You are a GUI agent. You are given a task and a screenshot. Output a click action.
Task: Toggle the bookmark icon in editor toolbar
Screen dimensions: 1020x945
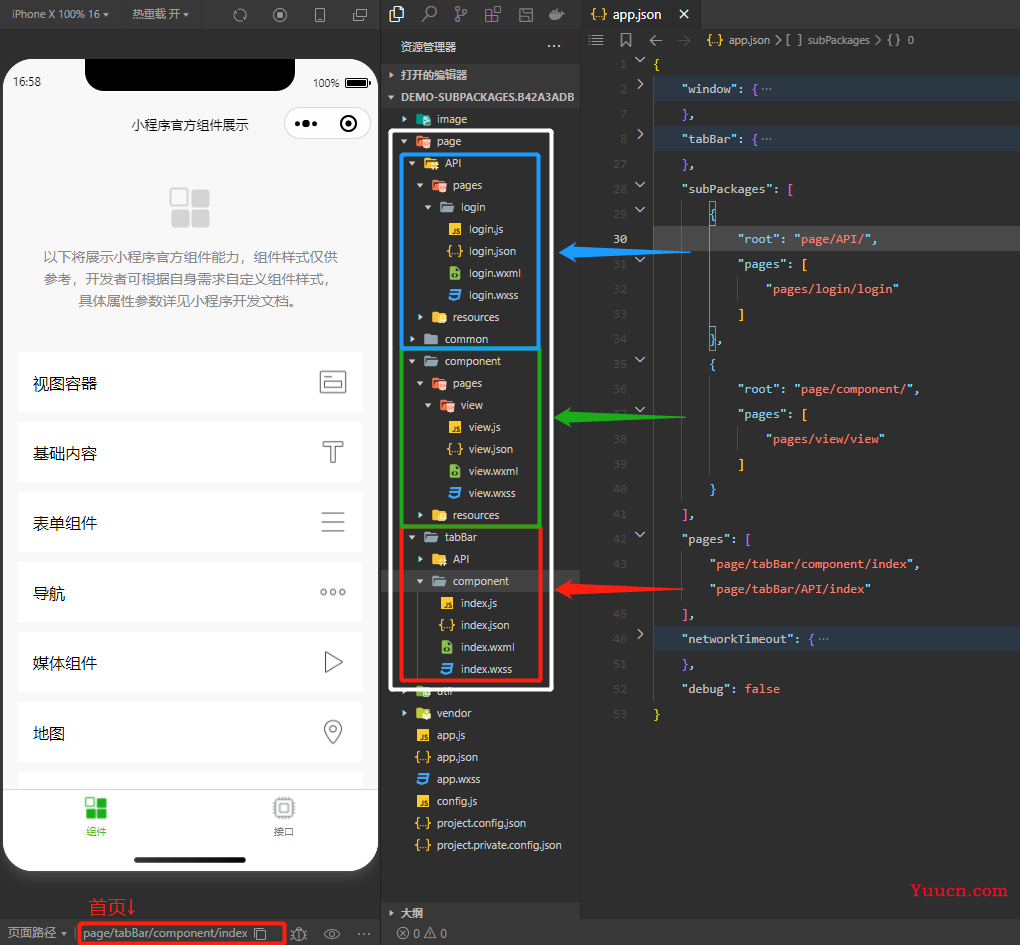tap(626, 40)
